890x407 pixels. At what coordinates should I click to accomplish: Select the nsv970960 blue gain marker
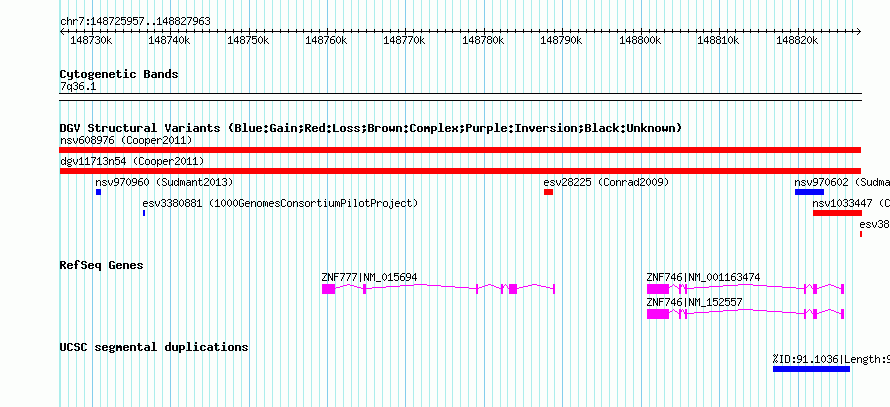(x=99, y=192)
